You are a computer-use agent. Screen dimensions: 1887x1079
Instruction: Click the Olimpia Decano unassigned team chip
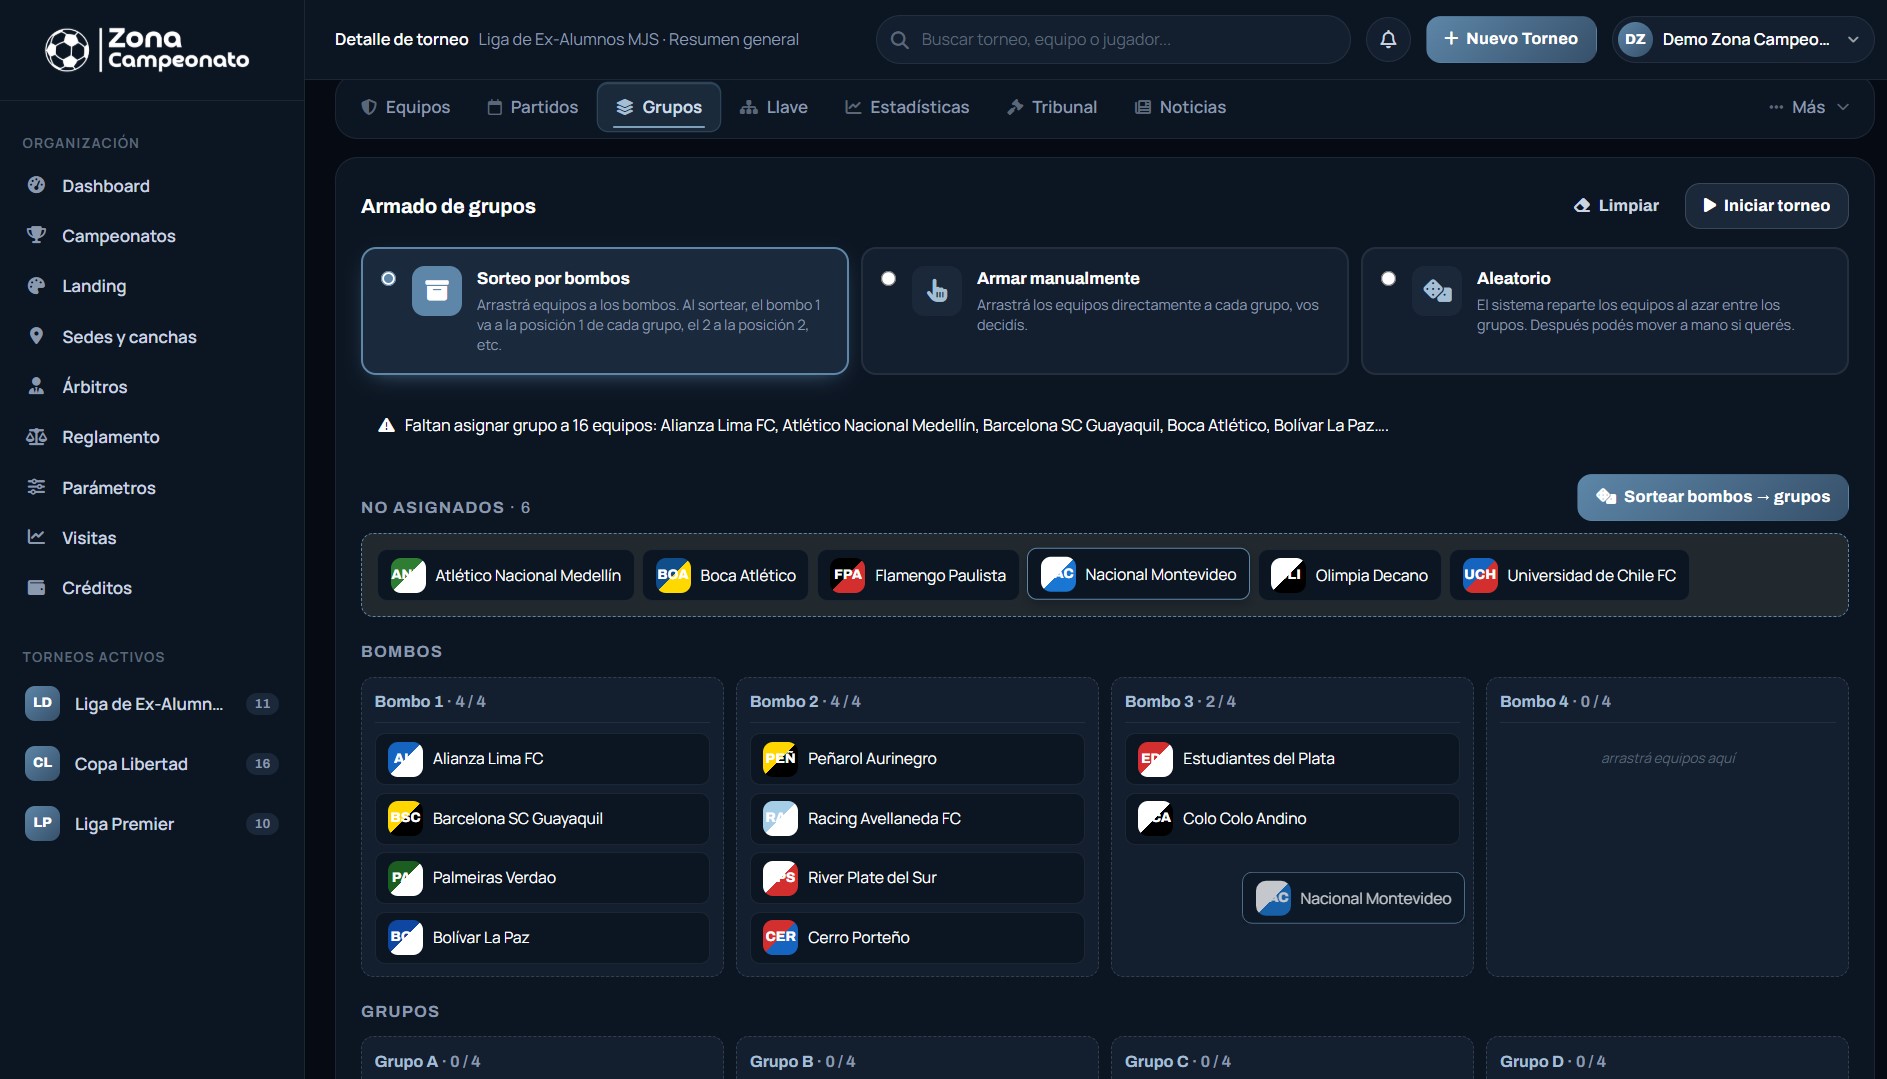click(x=1349, y=575)
